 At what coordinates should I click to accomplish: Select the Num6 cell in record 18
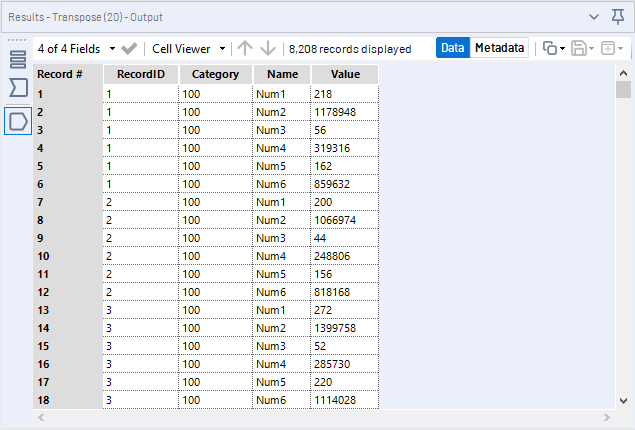pos(282,400)
